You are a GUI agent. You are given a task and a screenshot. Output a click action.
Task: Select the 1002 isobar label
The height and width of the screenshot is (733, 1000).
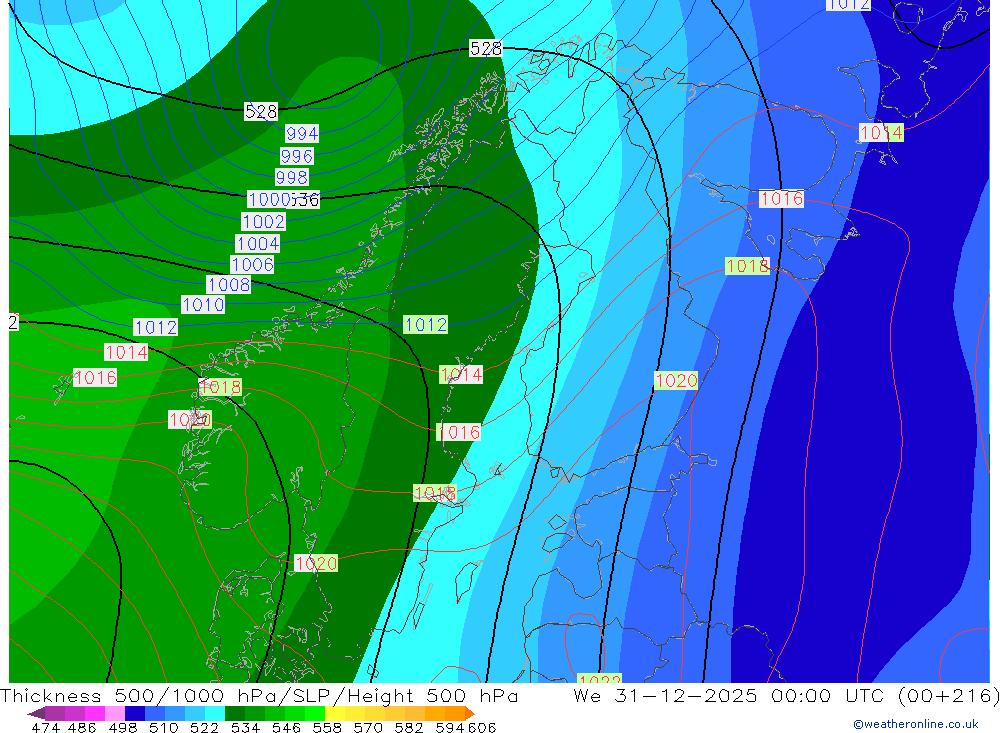pyautogui.click(x=263, y=221)
